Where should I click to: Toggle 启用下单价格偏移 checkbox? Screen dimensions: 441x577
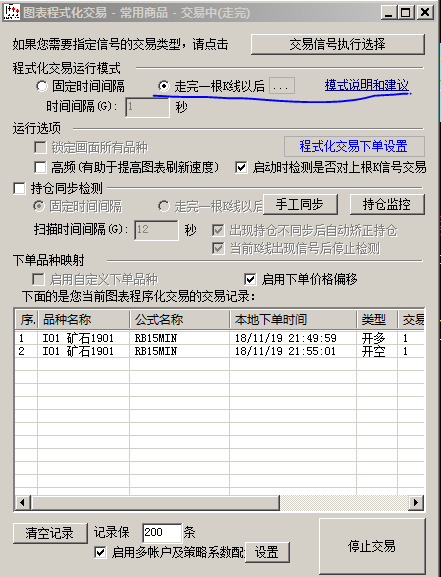[250, 279]
